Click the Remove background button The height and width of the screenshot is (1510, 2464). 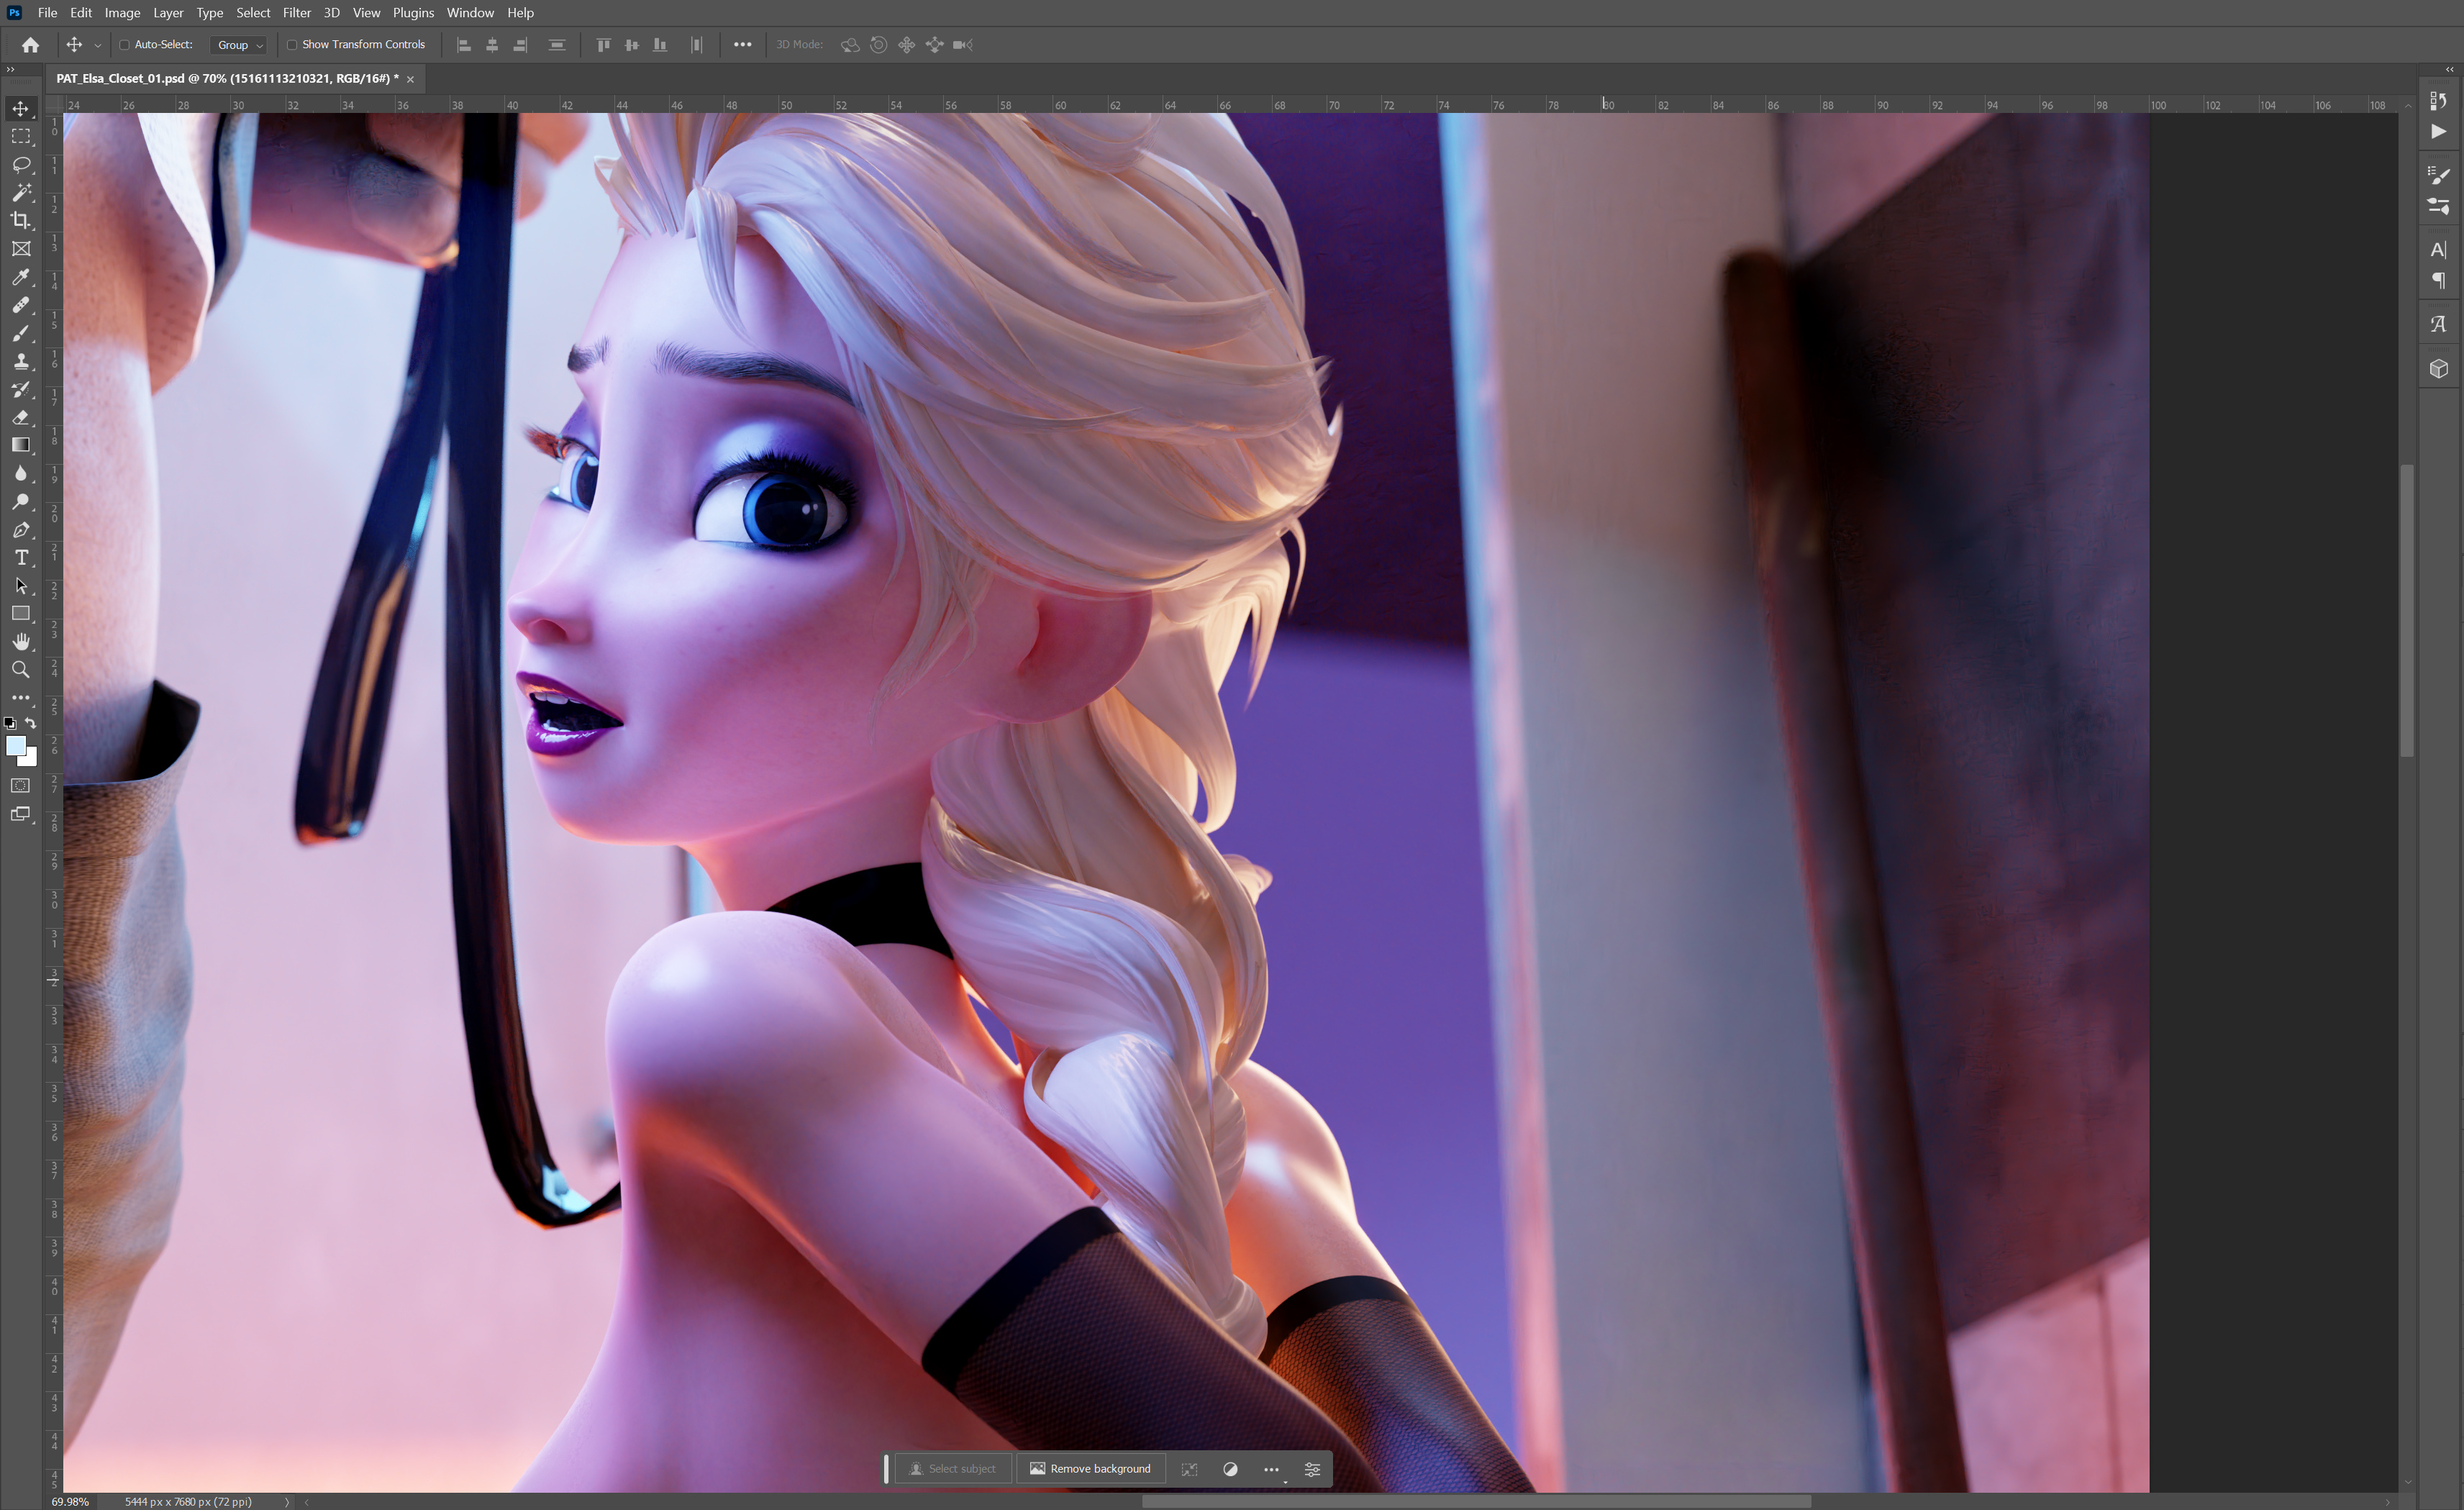click(1091, 1469)
